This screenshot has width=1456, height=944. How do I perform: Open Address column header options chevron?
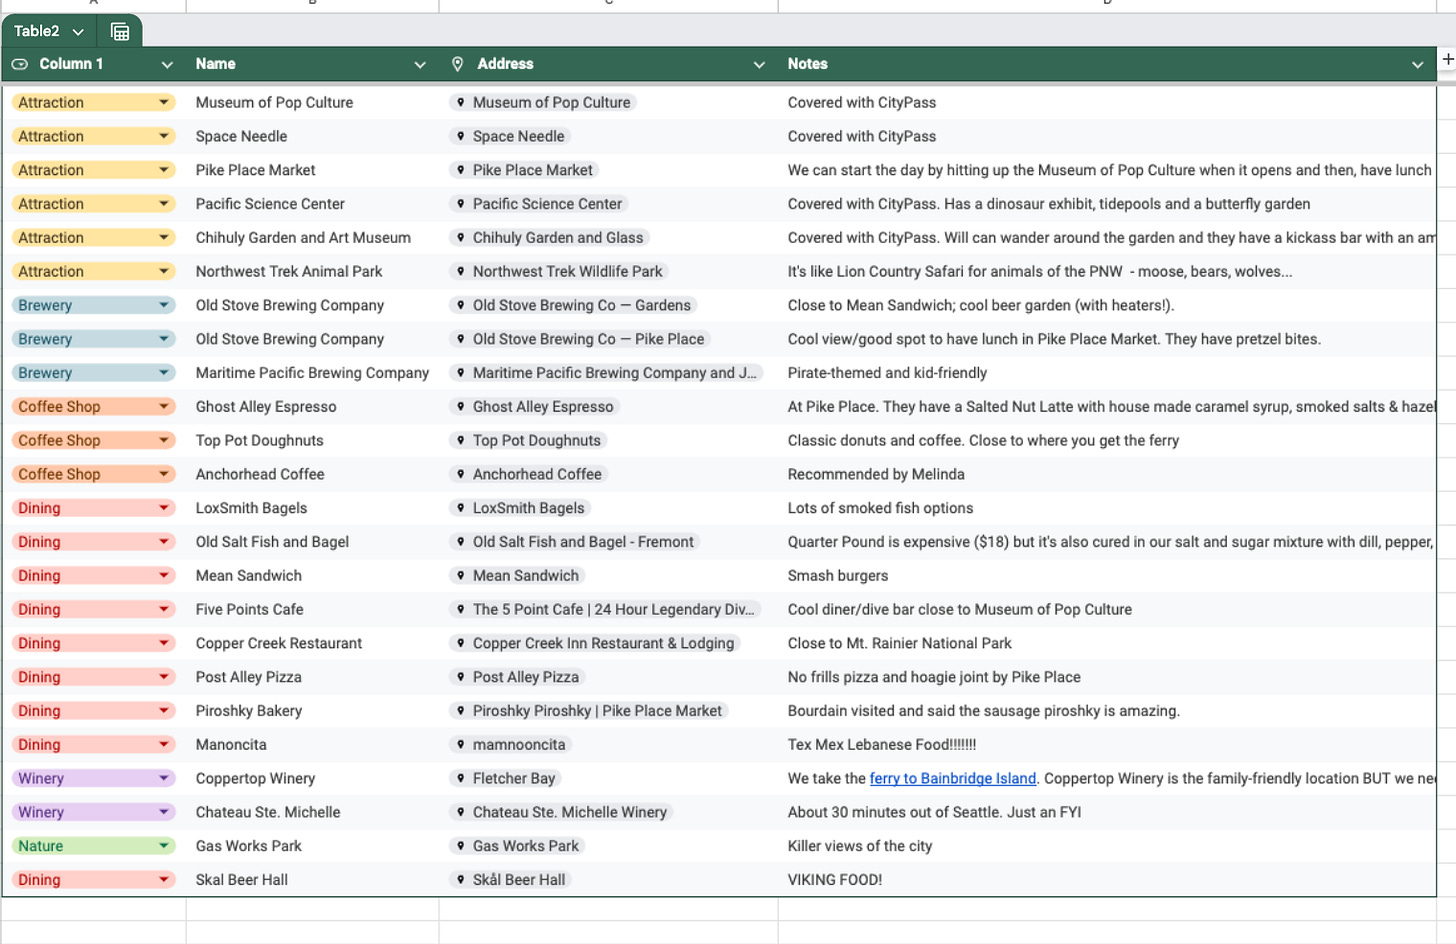point(759,64)
